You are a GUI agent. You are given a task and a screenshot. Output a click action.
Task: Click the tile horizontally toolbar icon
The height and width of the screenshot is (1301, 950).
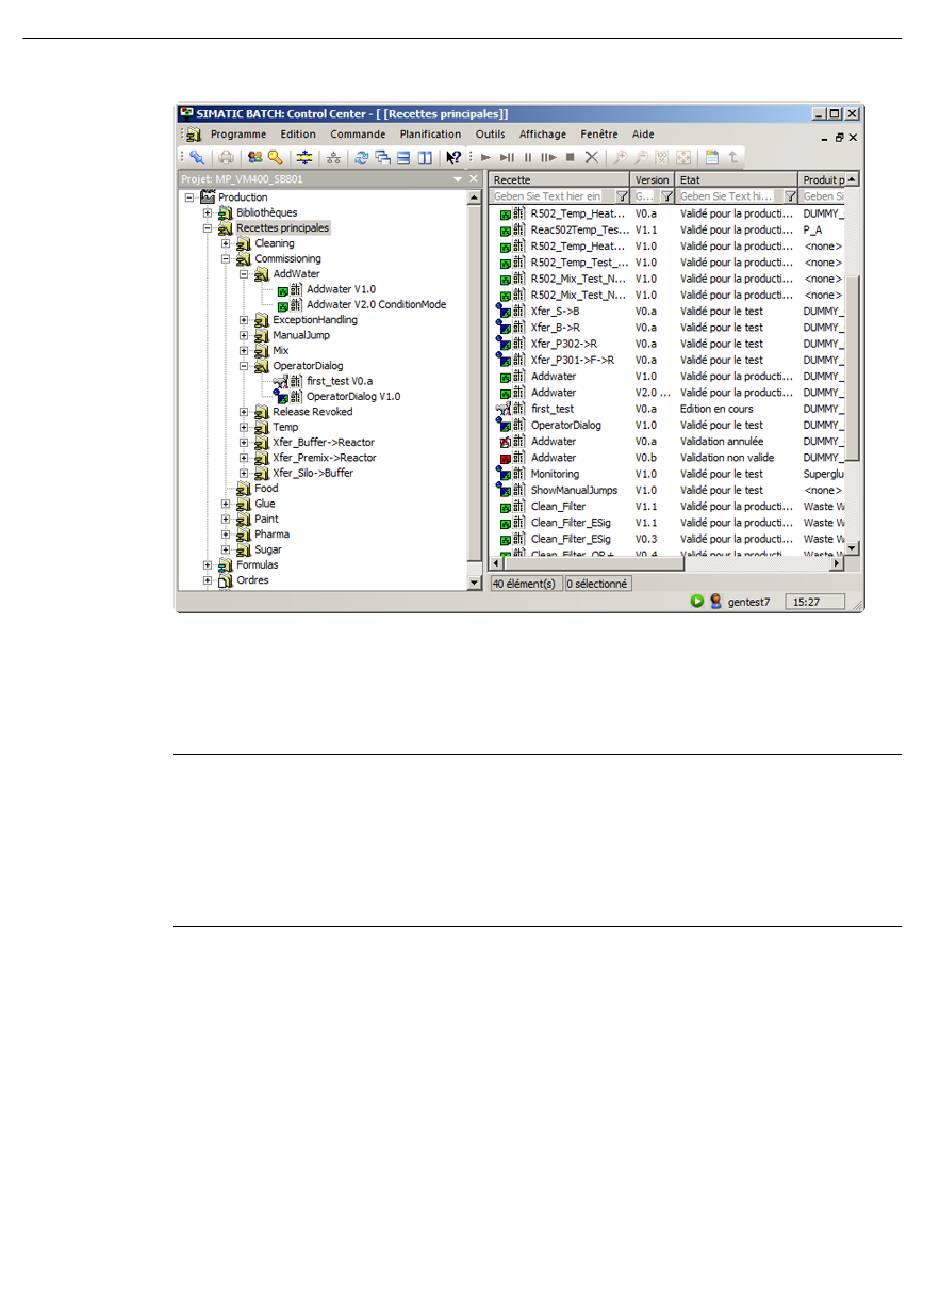click(404, 157)
